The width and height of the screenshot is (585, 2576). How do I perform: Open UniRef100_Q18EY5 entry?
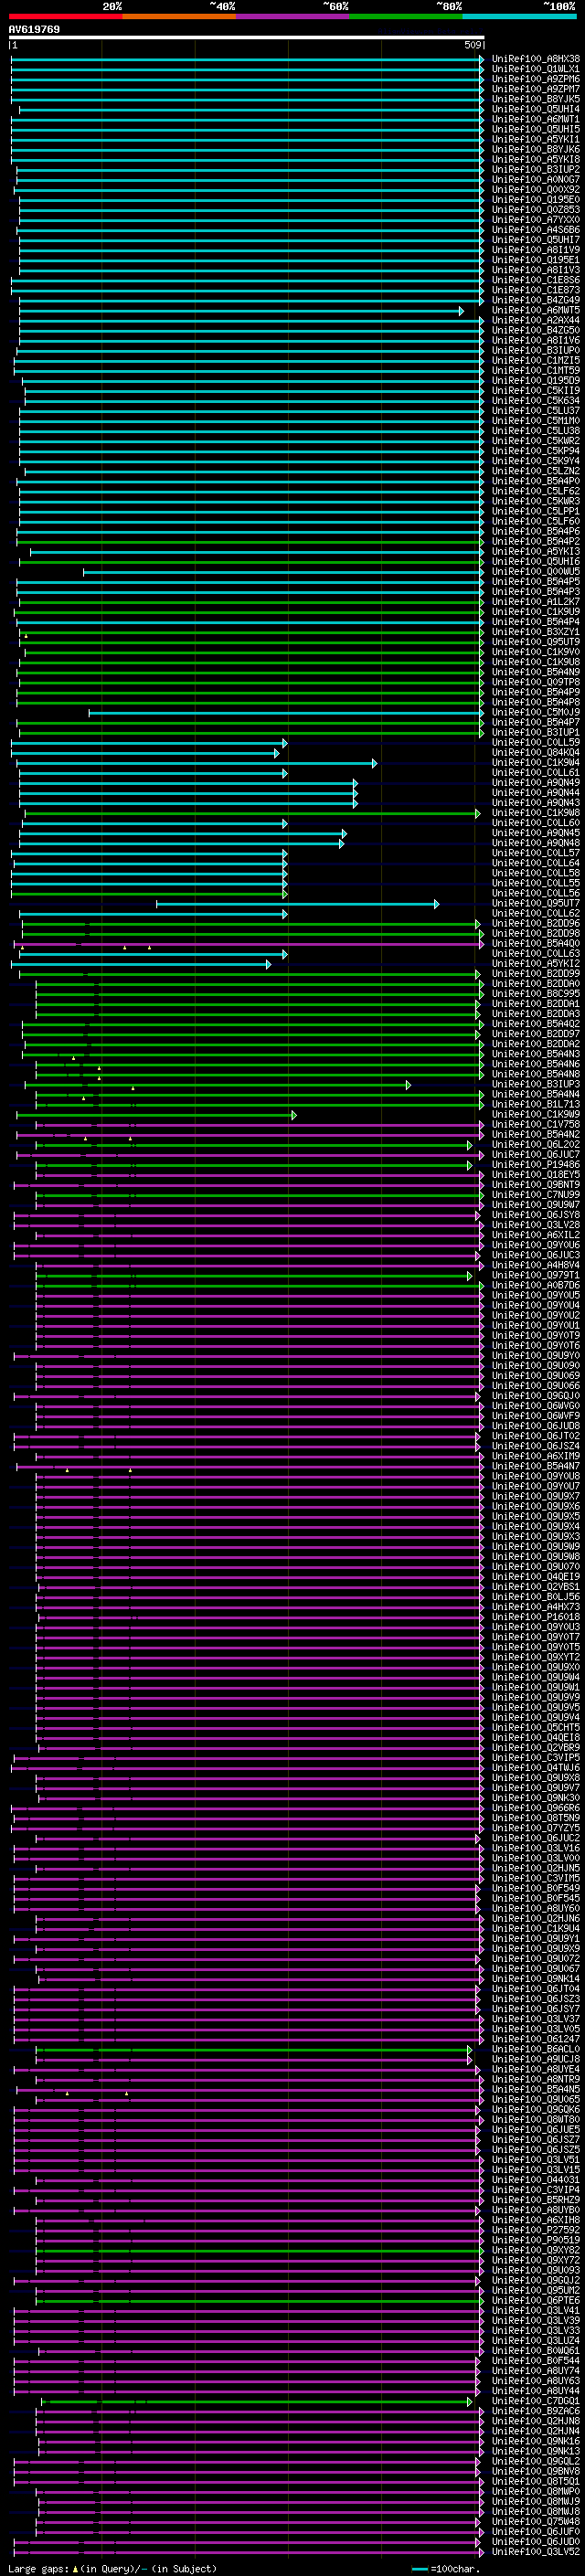pyautogui.click(x=536, y=1175)
